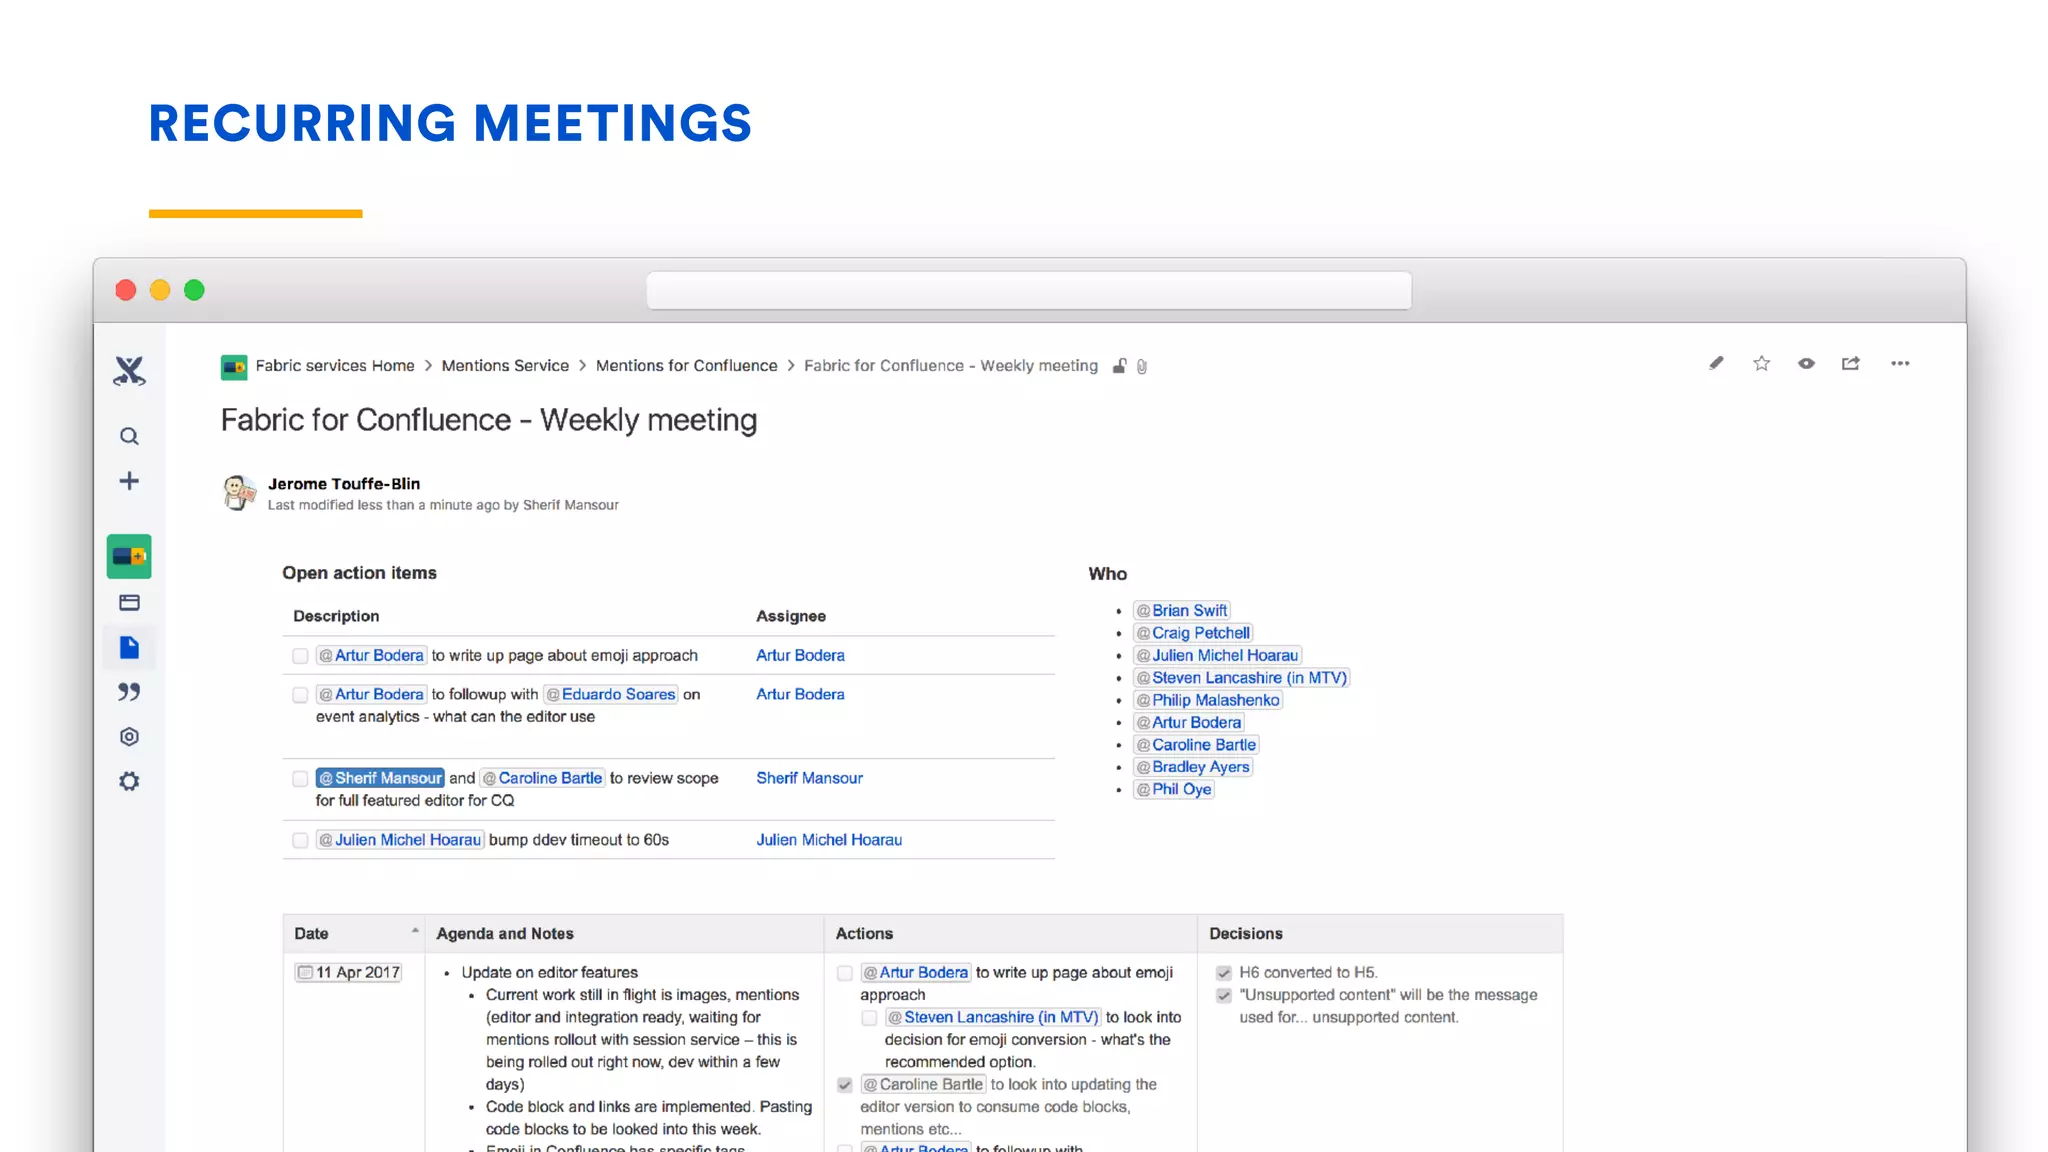
Task: Click the Eduardo Soares mention
Action: [610, 694]
